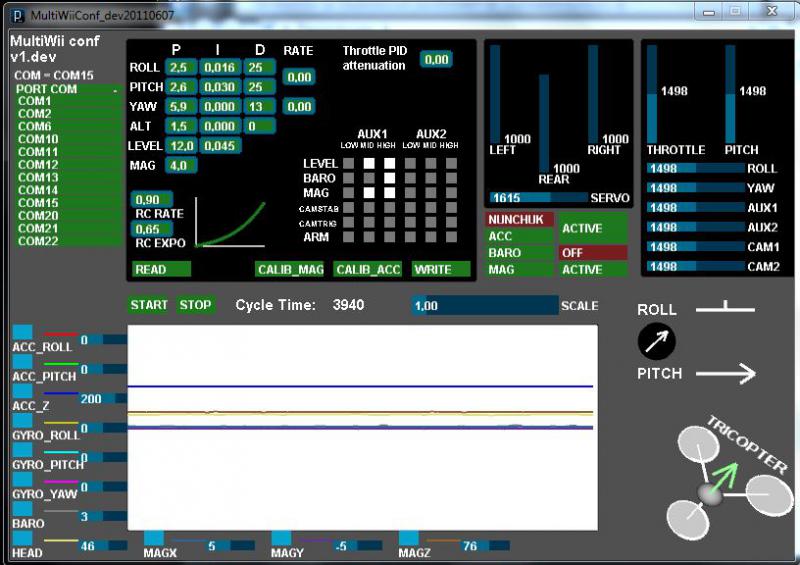
Task: Uncheck LEVEL AUX1 HIGH box
Action: [x=389, y=163]
